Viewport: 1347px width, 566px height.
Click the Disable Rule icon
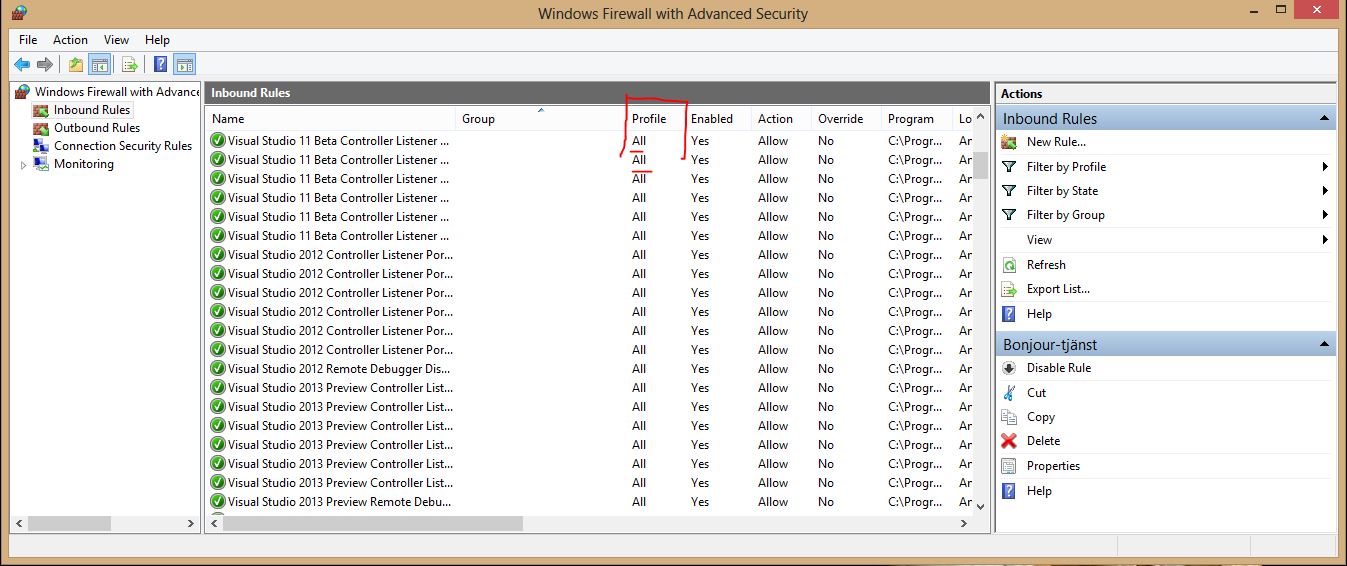coord(1009,368)
